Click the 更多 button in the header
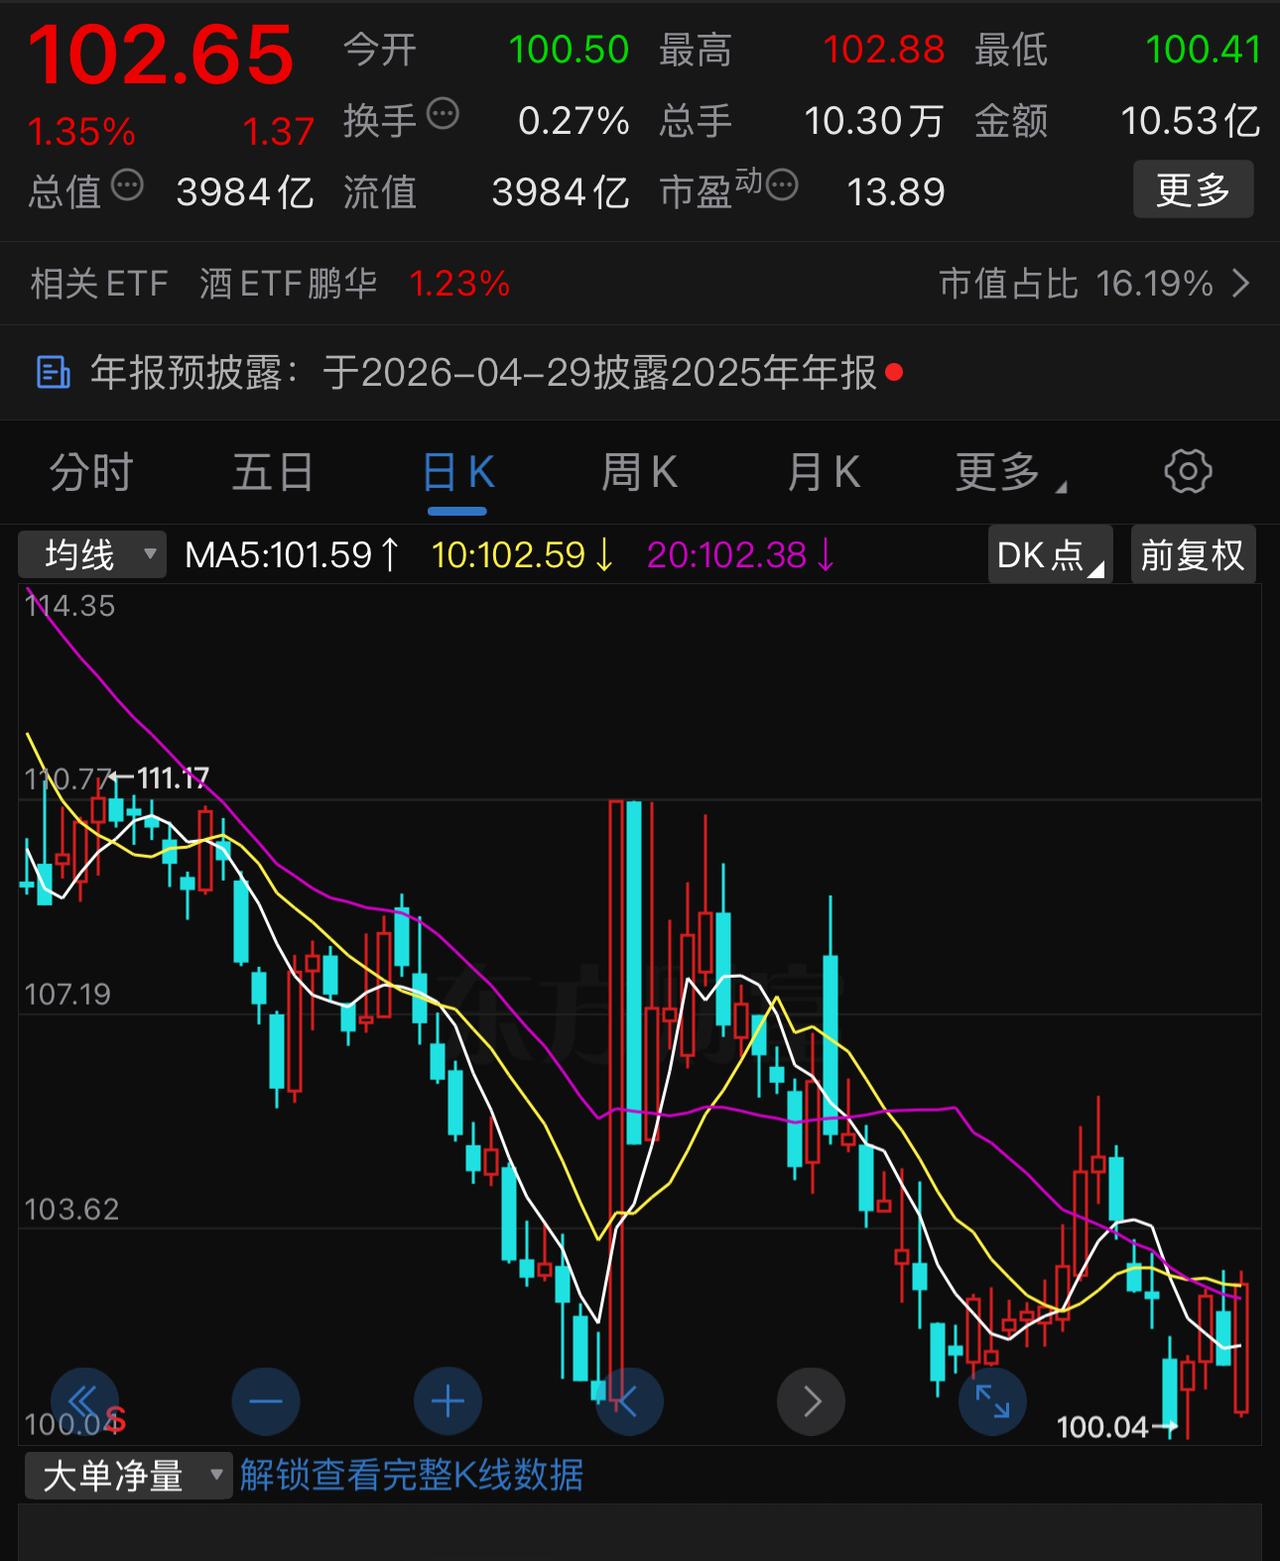The image size is (1280, 1561). click(1192, 191)
